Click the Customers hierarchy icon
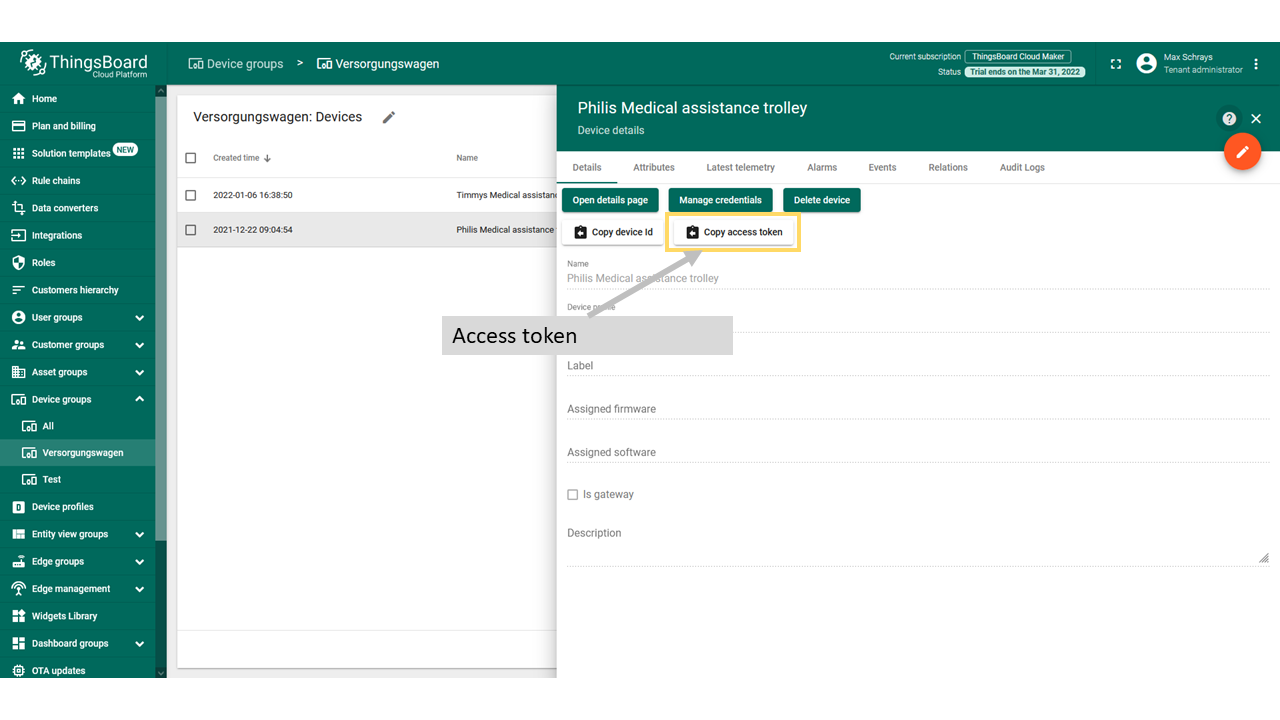This screenshot has height=720, width=1280. click(18, 290)
